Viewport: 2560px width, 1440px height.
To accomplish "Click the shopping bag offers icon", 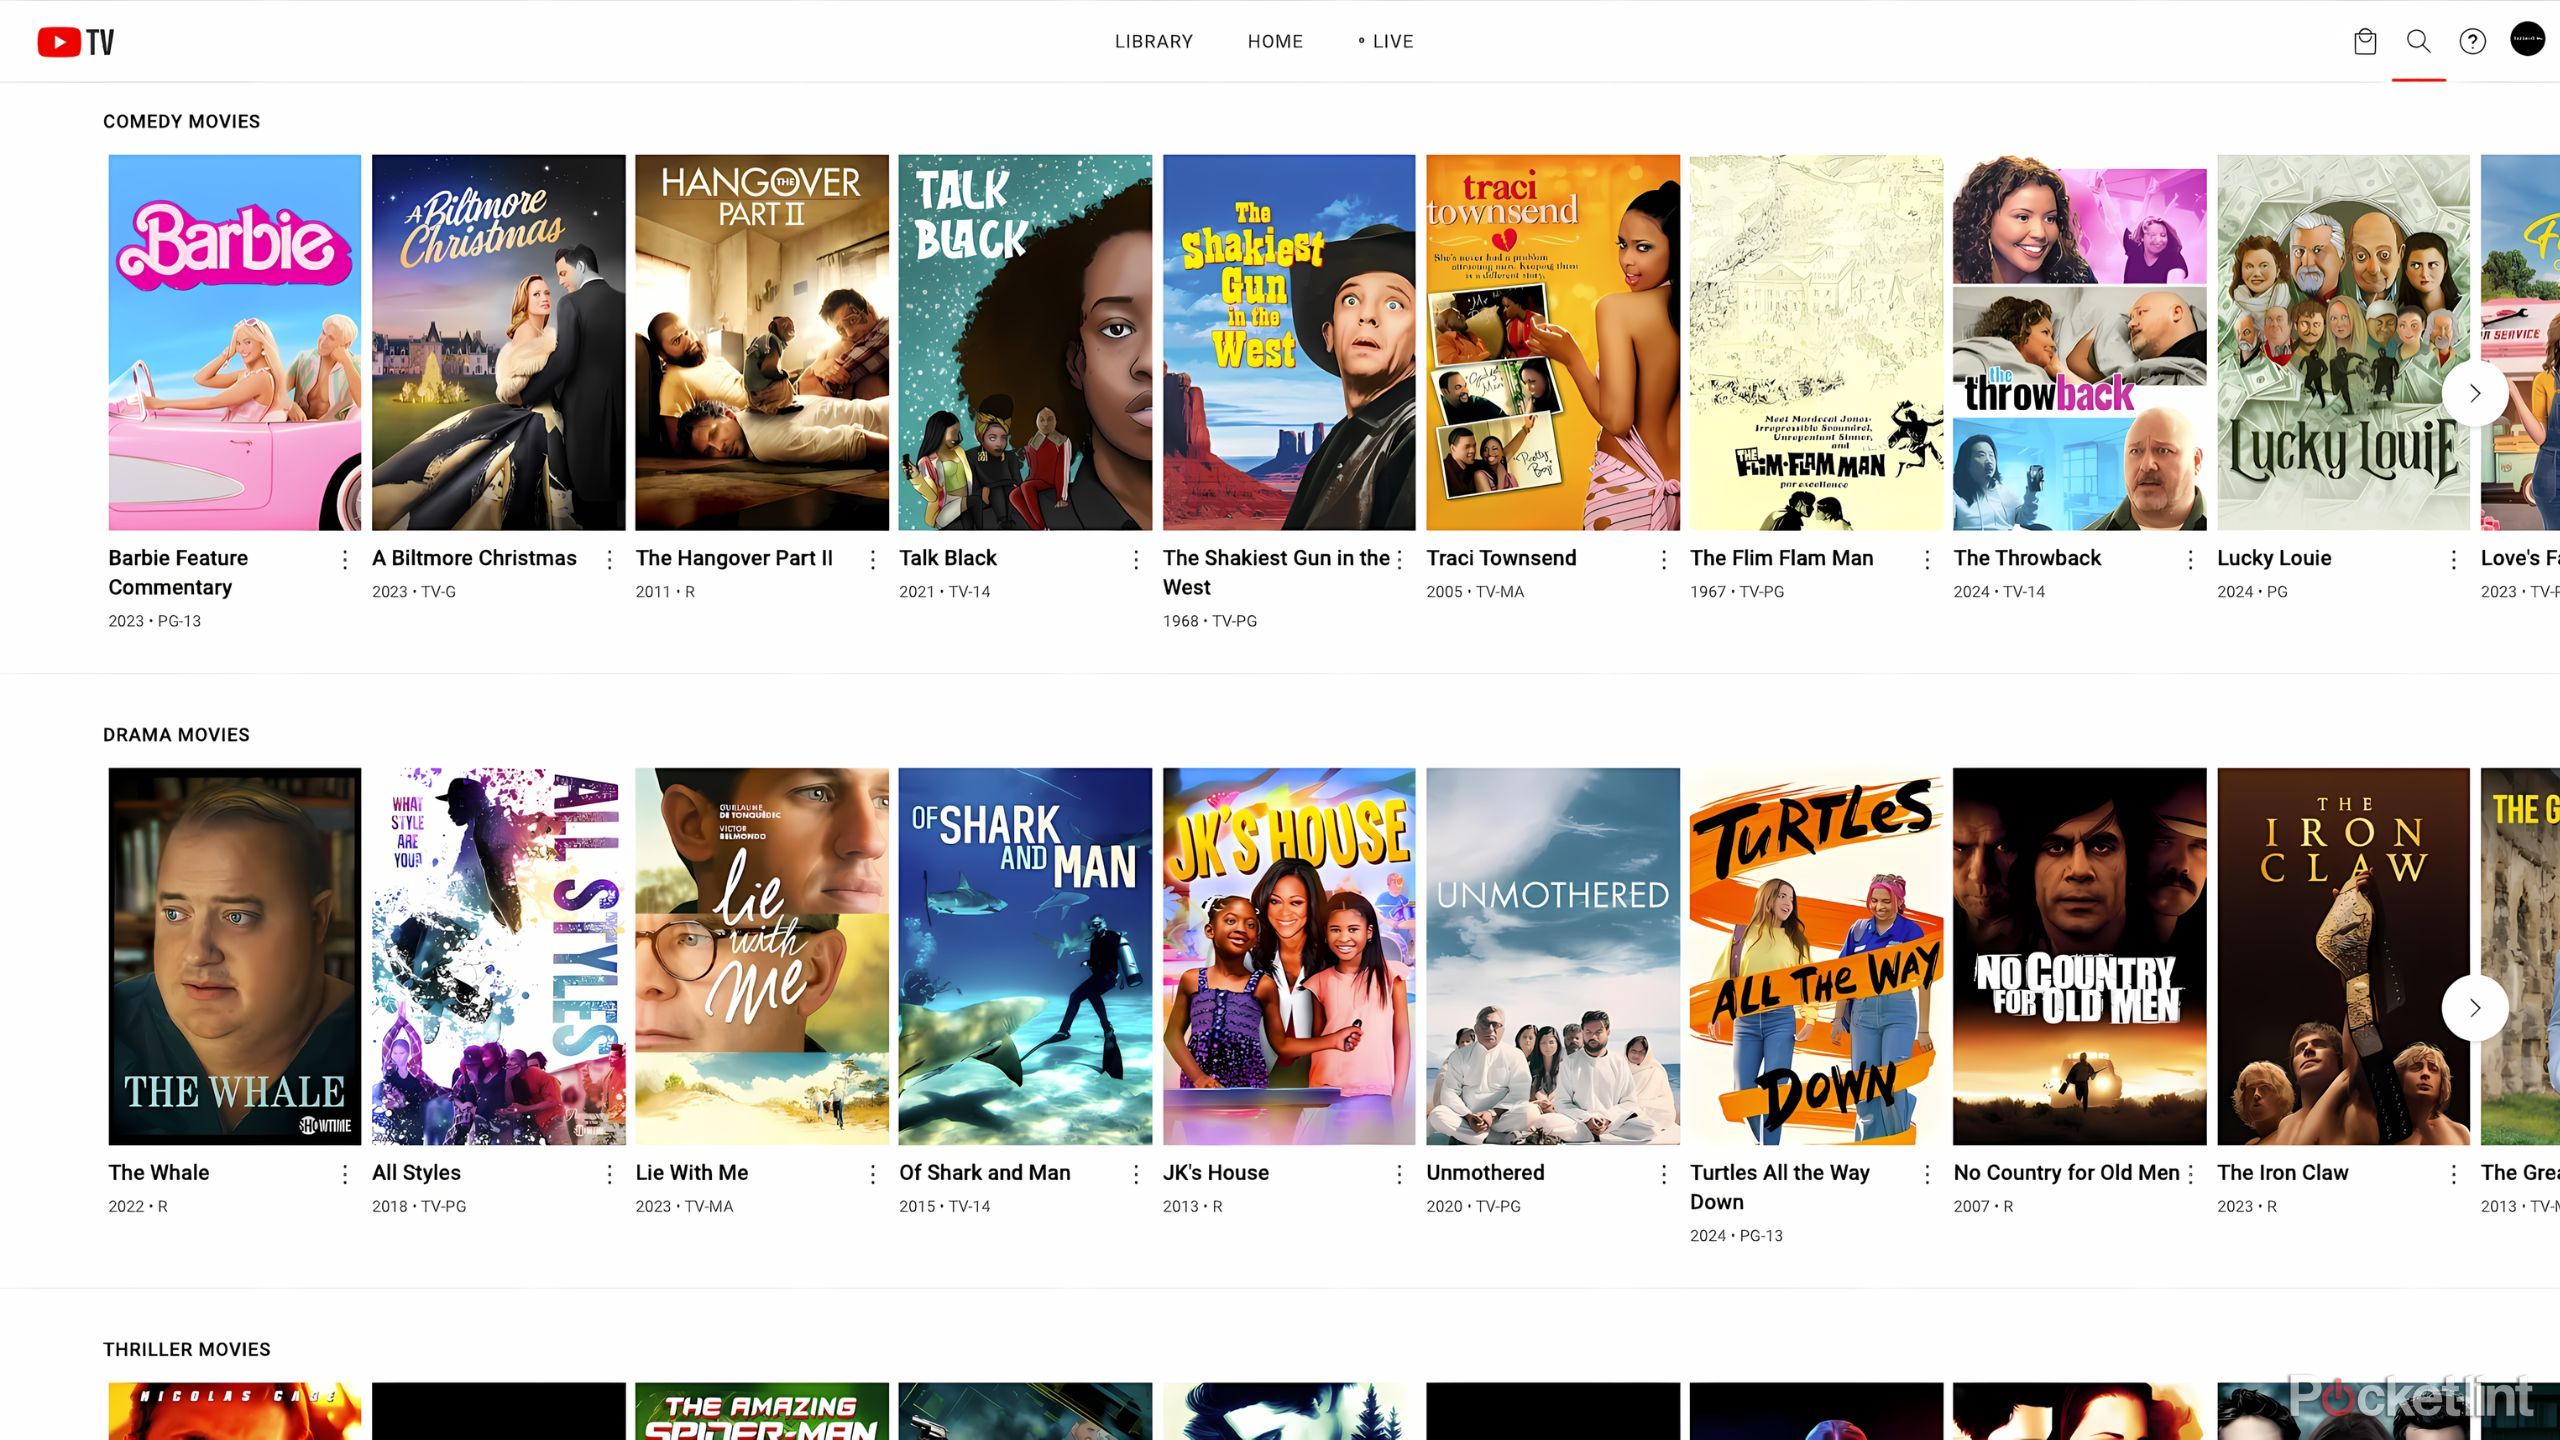I will (x=2364, y=41).
